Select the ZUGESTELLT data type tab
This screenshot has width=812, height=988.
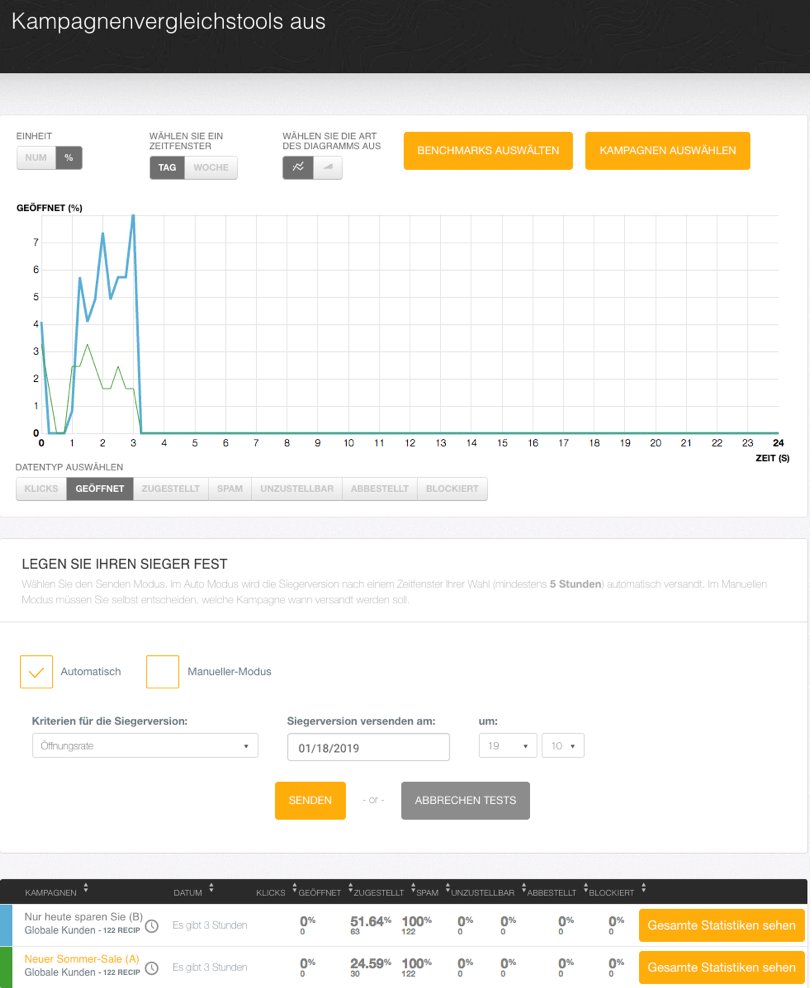pos(171,489)
